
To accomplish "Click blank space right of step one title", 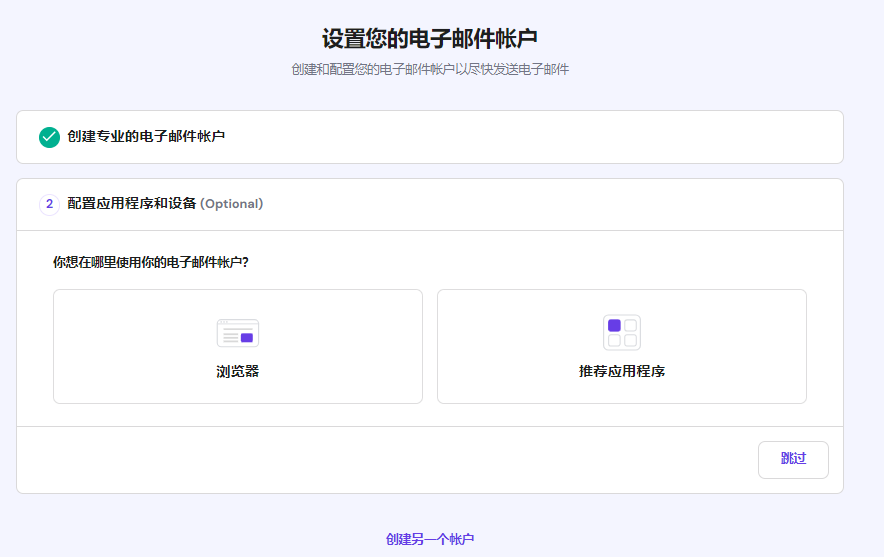I will pos(530,137).
